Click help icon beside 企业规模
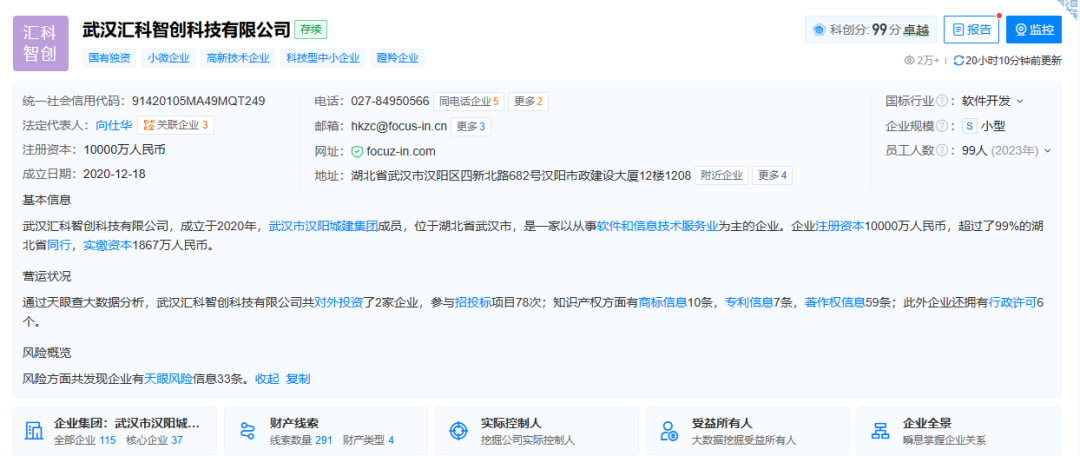This screenshot has height=456, width=1080. tap(941, 126)
